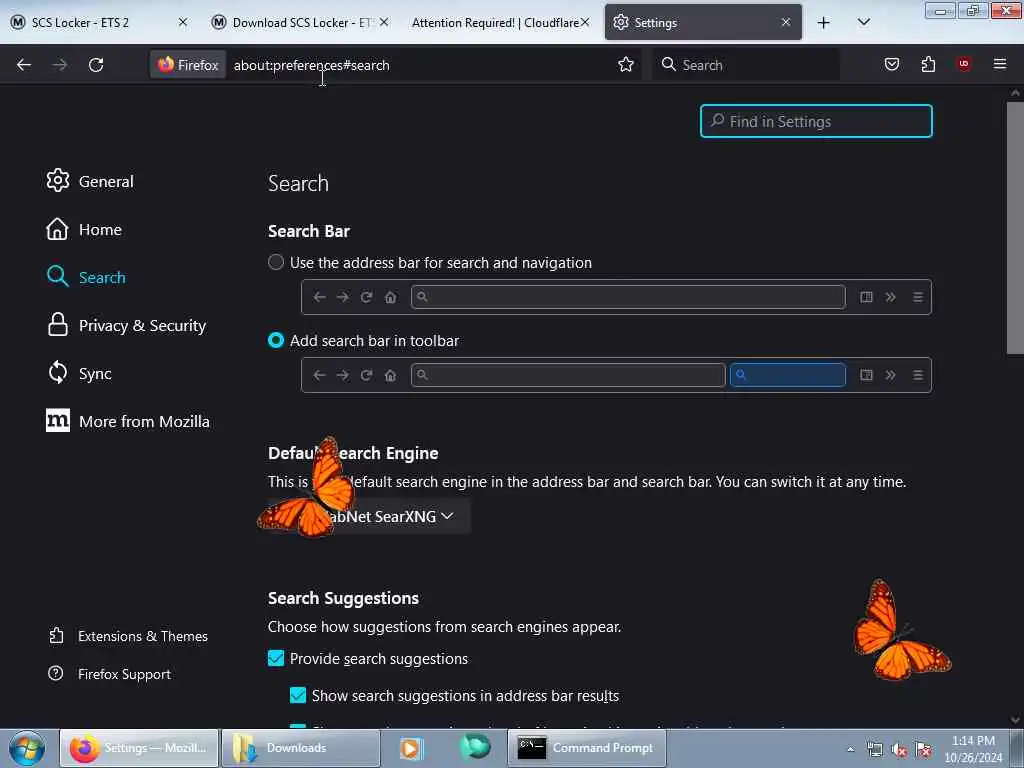The image size is (1024, 768).
Task: Show hidden system tray icons
Action: (850, 750)
